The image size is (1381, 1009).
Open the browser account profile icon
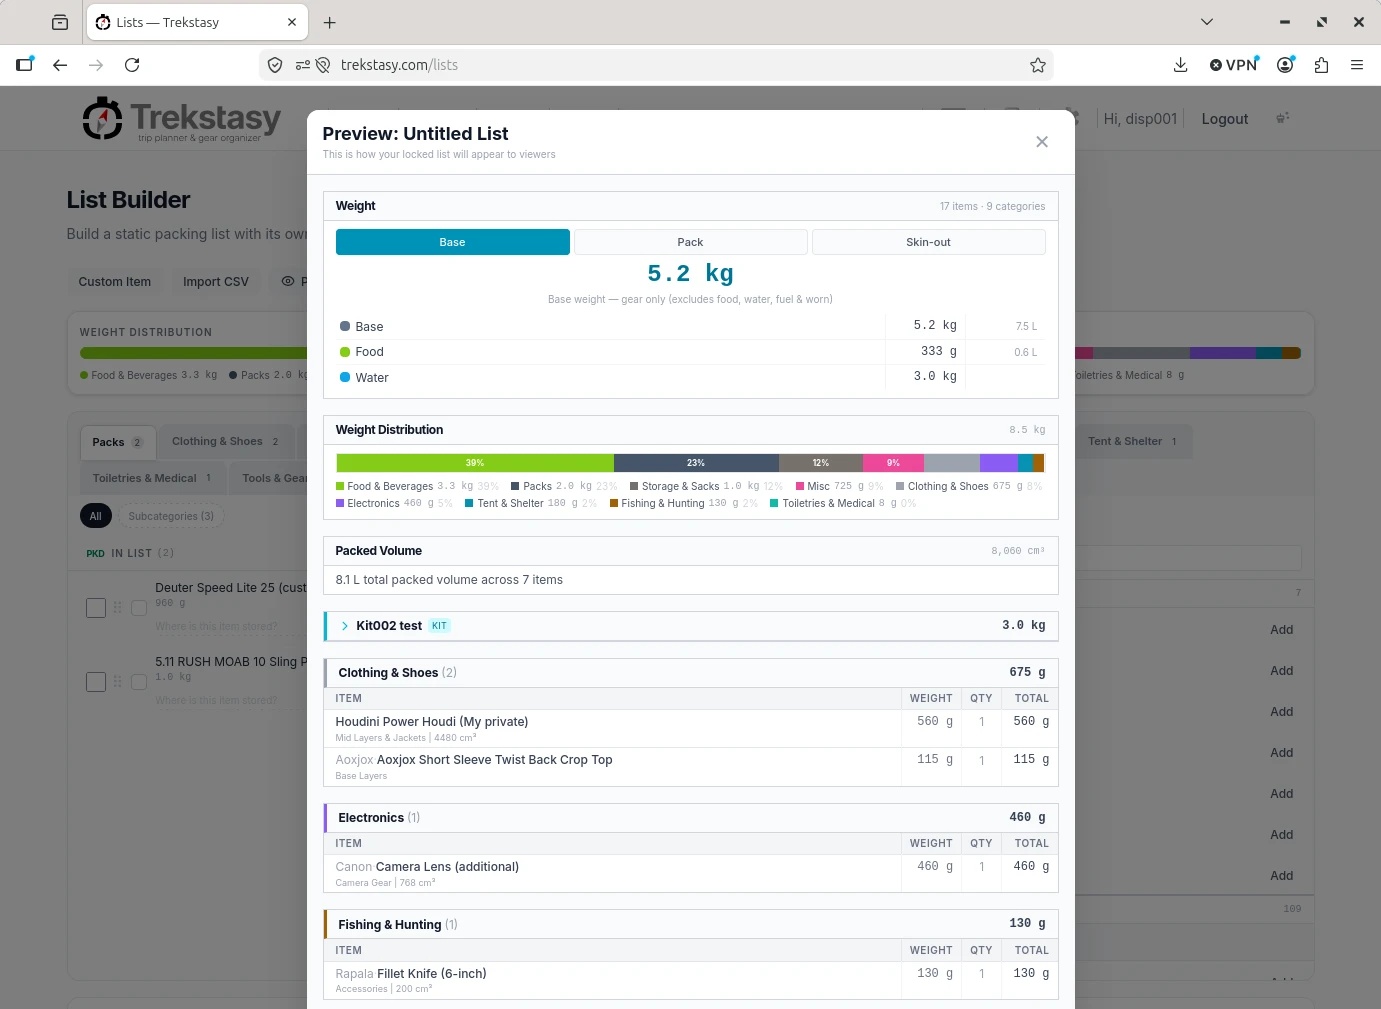[1286, 65]
